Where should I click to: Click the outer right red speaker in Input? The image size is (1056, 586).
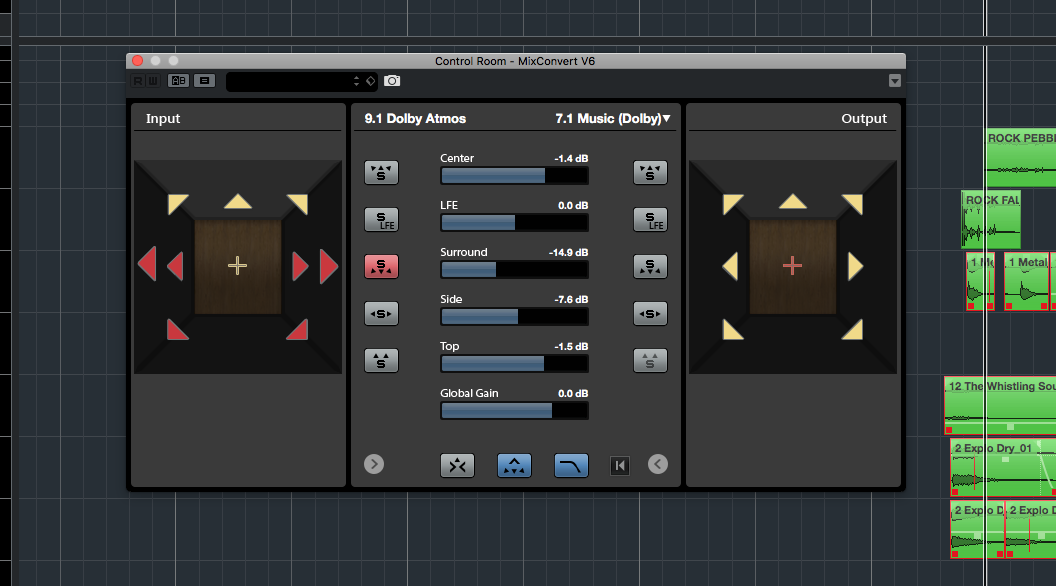point(329,266)
